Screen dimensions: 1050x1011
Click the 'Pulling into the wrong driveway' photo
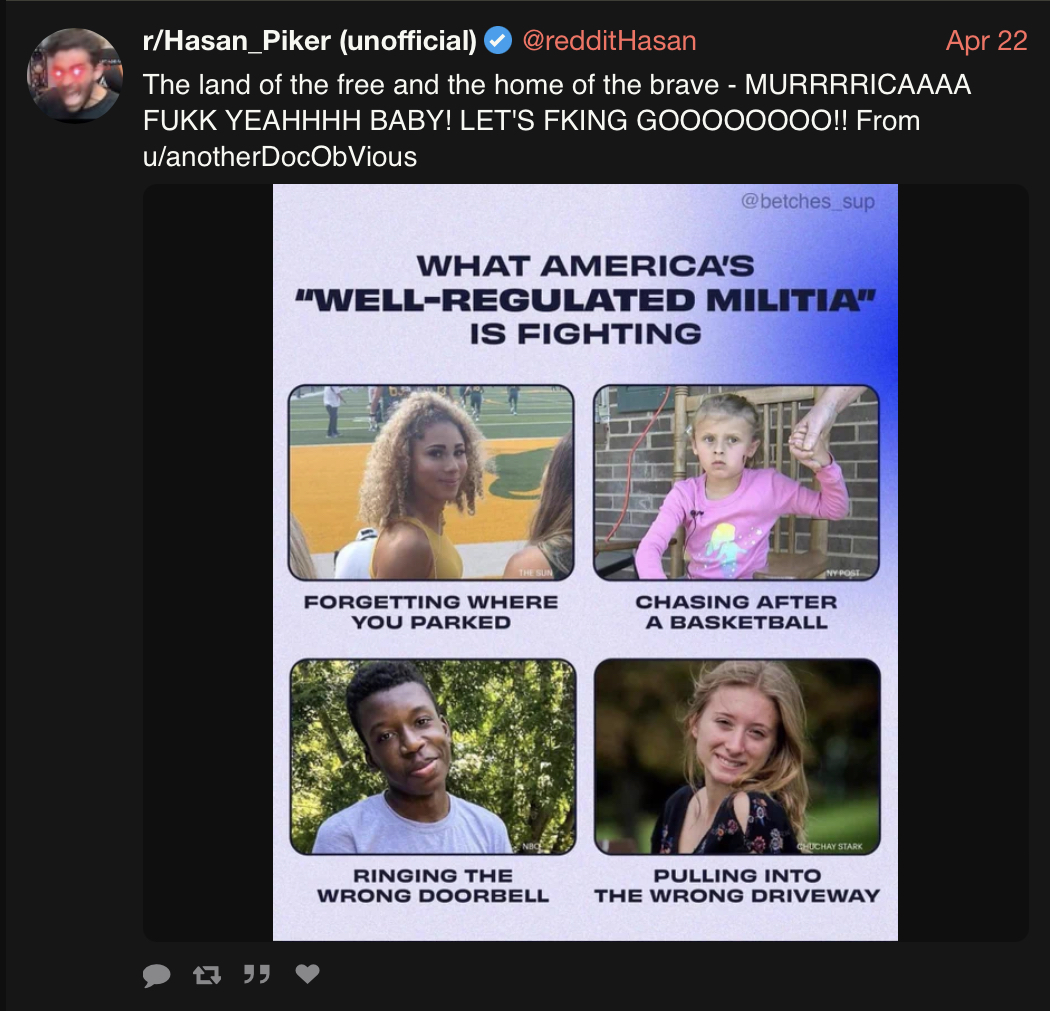pyautogui.click(x=737, y=757)
